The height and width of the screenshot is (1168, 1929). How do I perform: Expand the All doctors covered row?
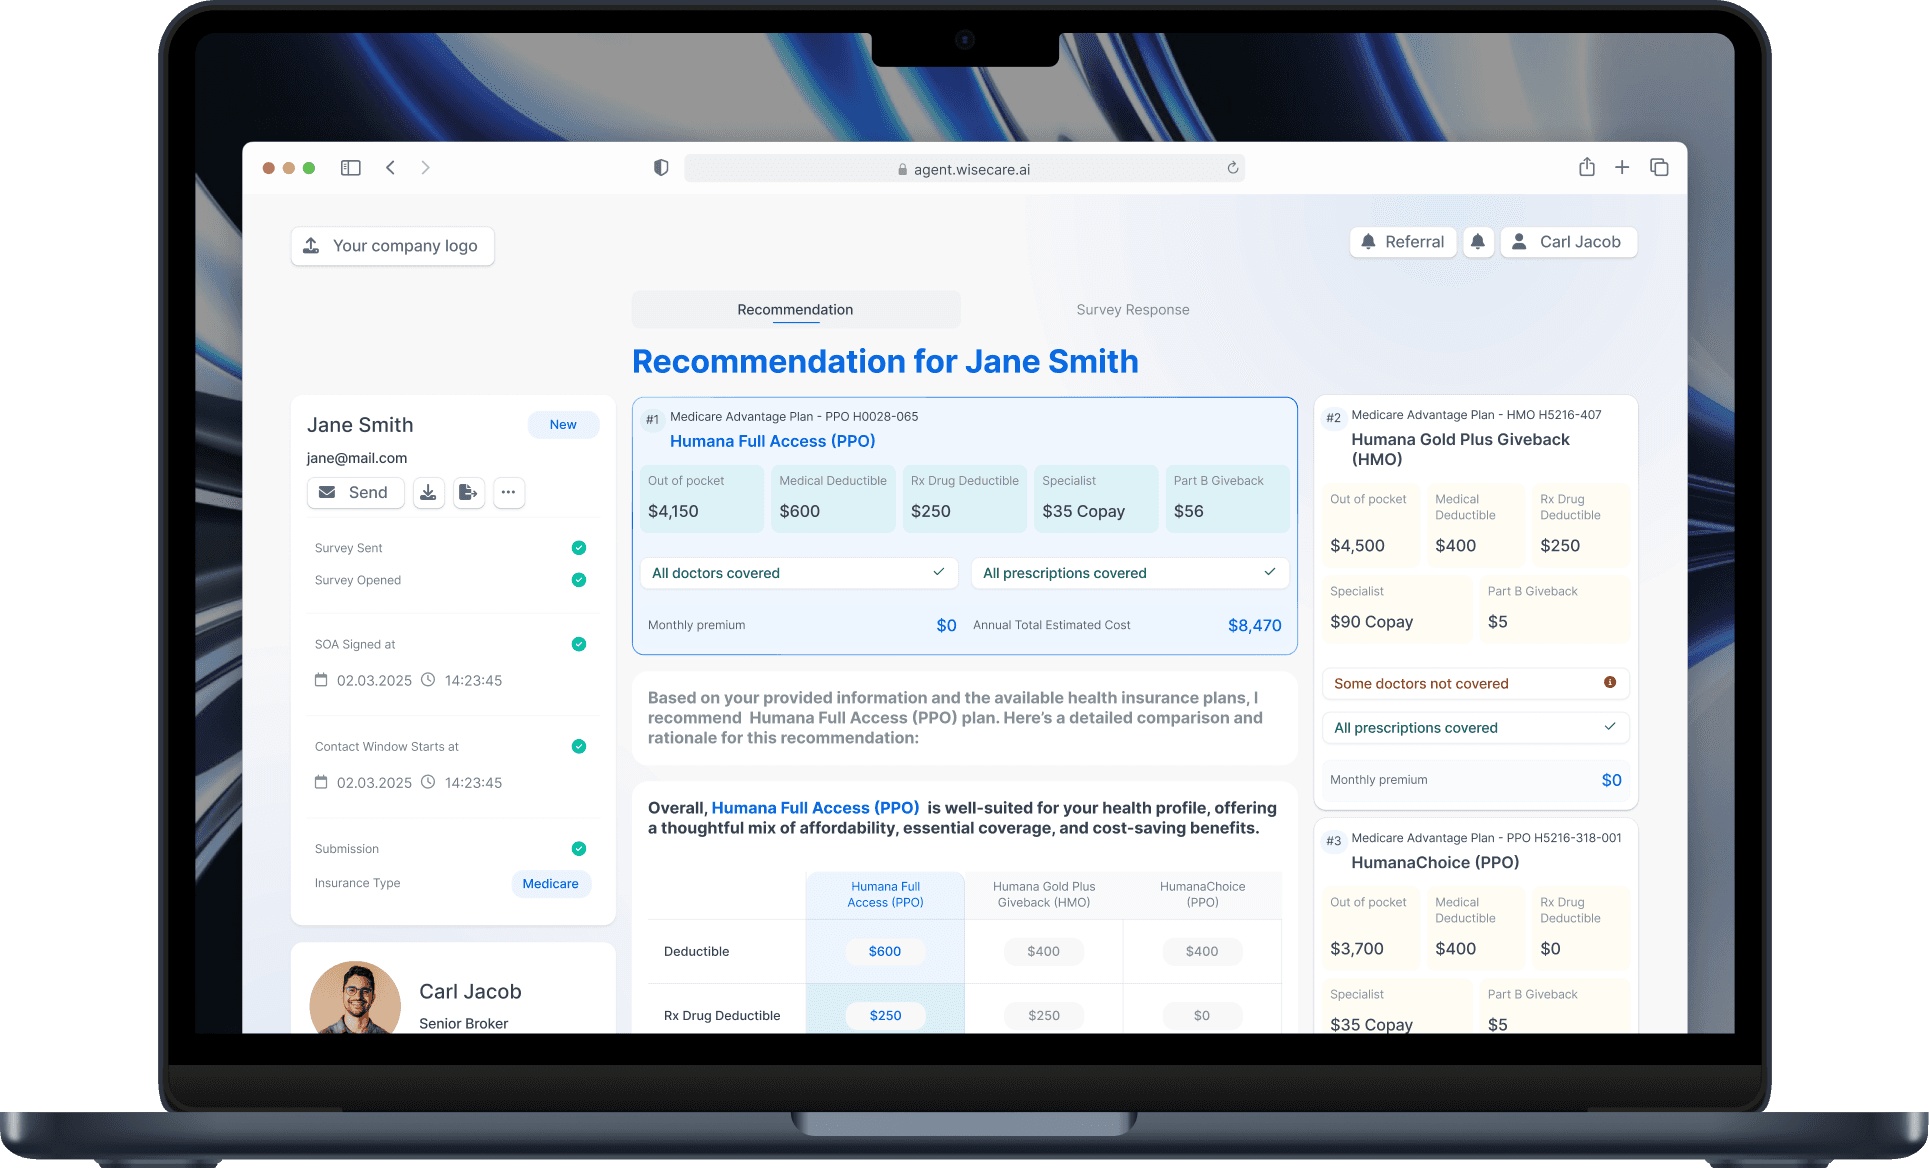click(799, 573)
